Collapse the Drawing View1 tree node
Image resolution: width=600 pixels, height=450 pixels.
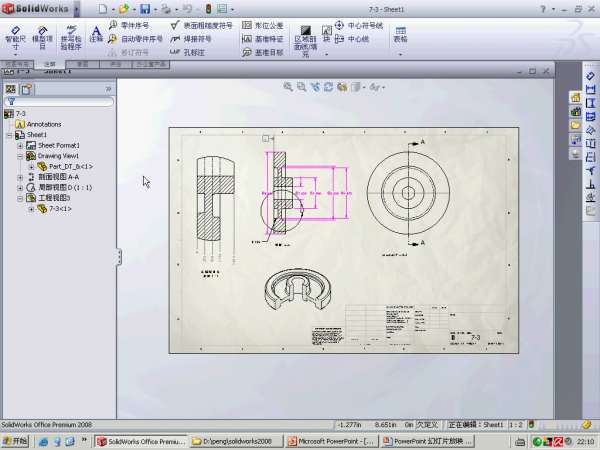pyautogui.click(x=20, y=156)
